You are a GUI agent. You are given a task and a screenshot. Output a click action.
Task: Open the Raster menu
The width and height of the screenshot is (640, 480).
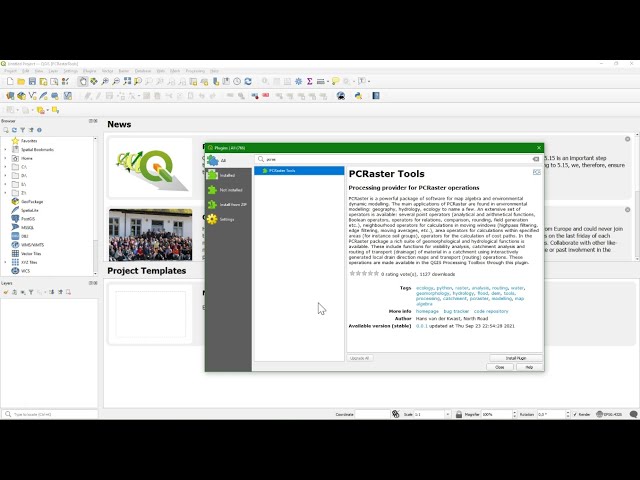pos(124,71)
